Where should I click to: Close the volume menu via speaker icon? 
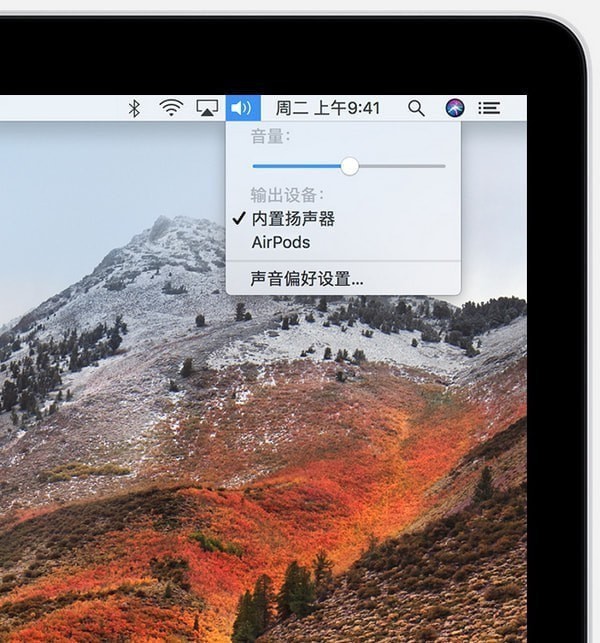point(243,108)
